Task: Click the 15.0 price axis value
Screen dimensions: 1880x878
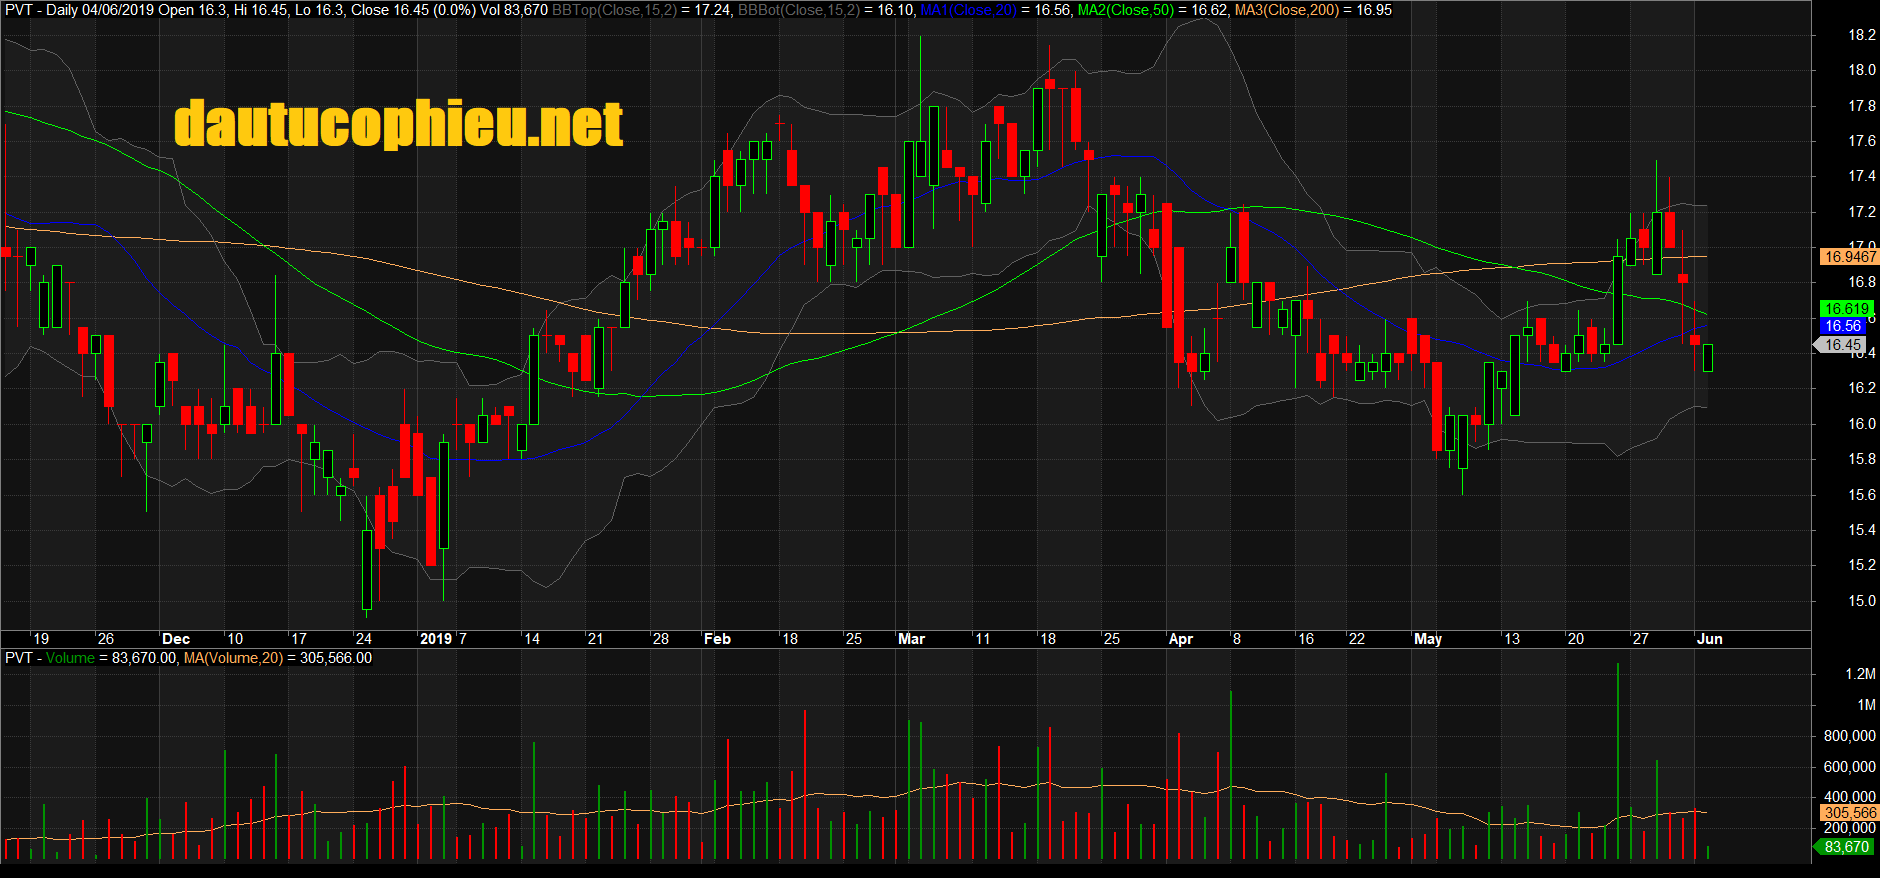Action: (1862, 601)
